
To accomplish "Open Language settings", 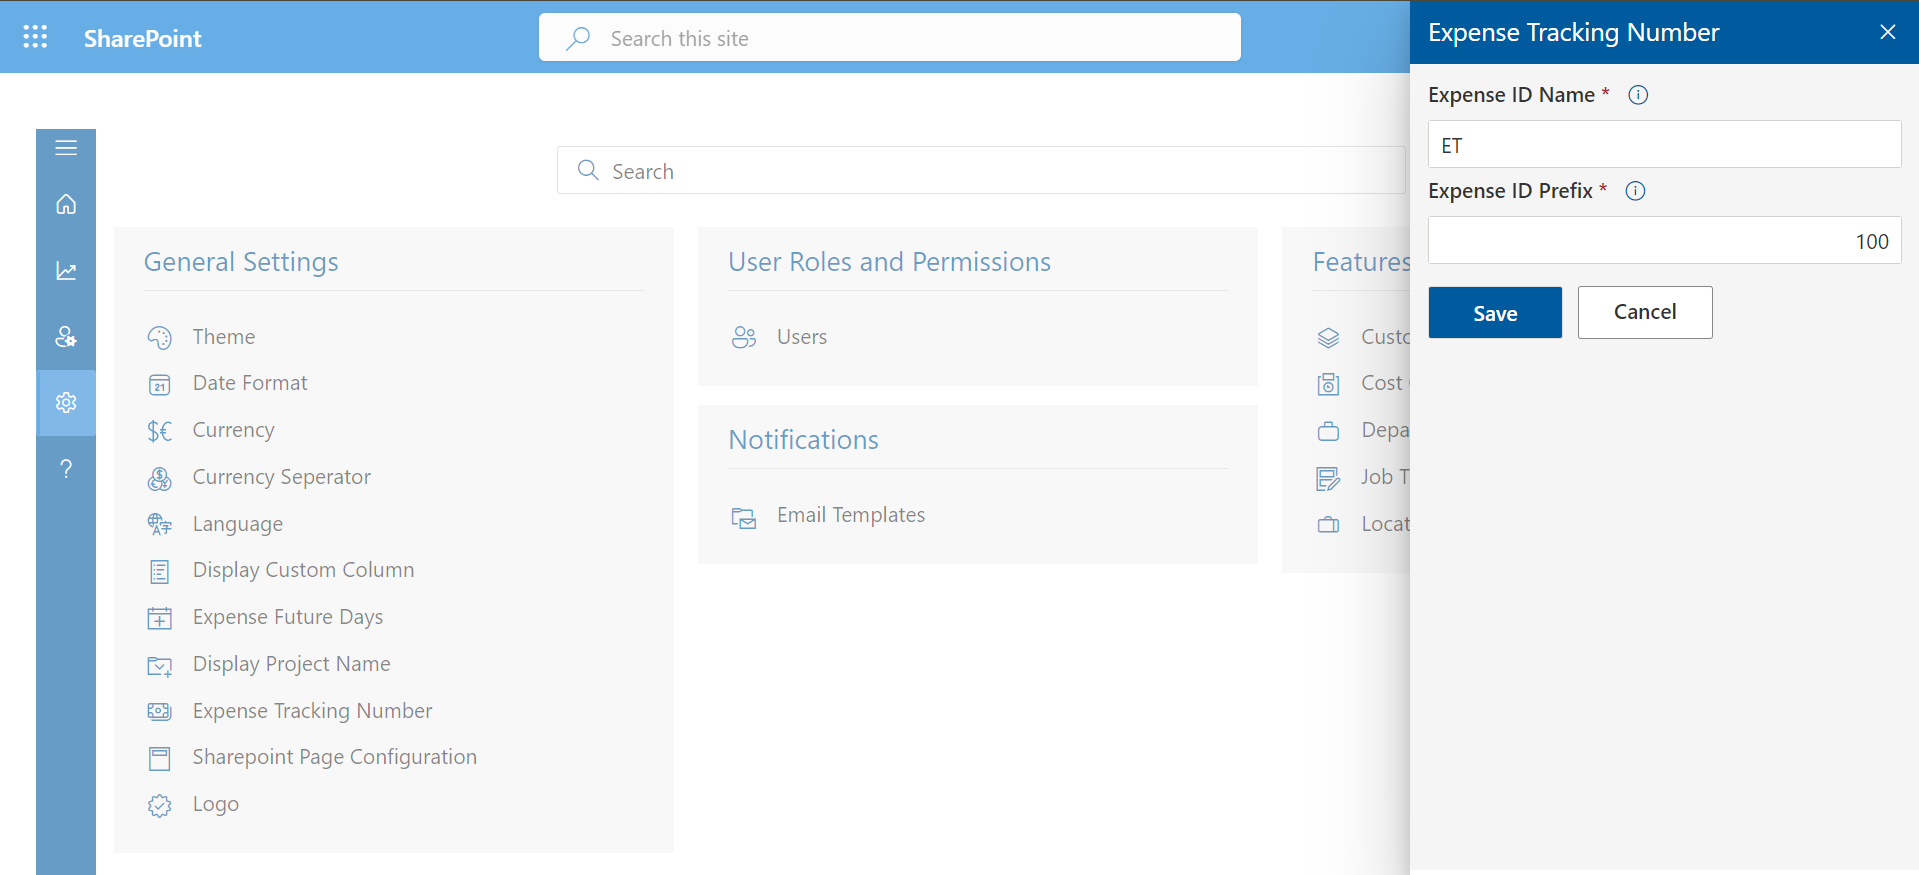I will click(x=238, y=524).
